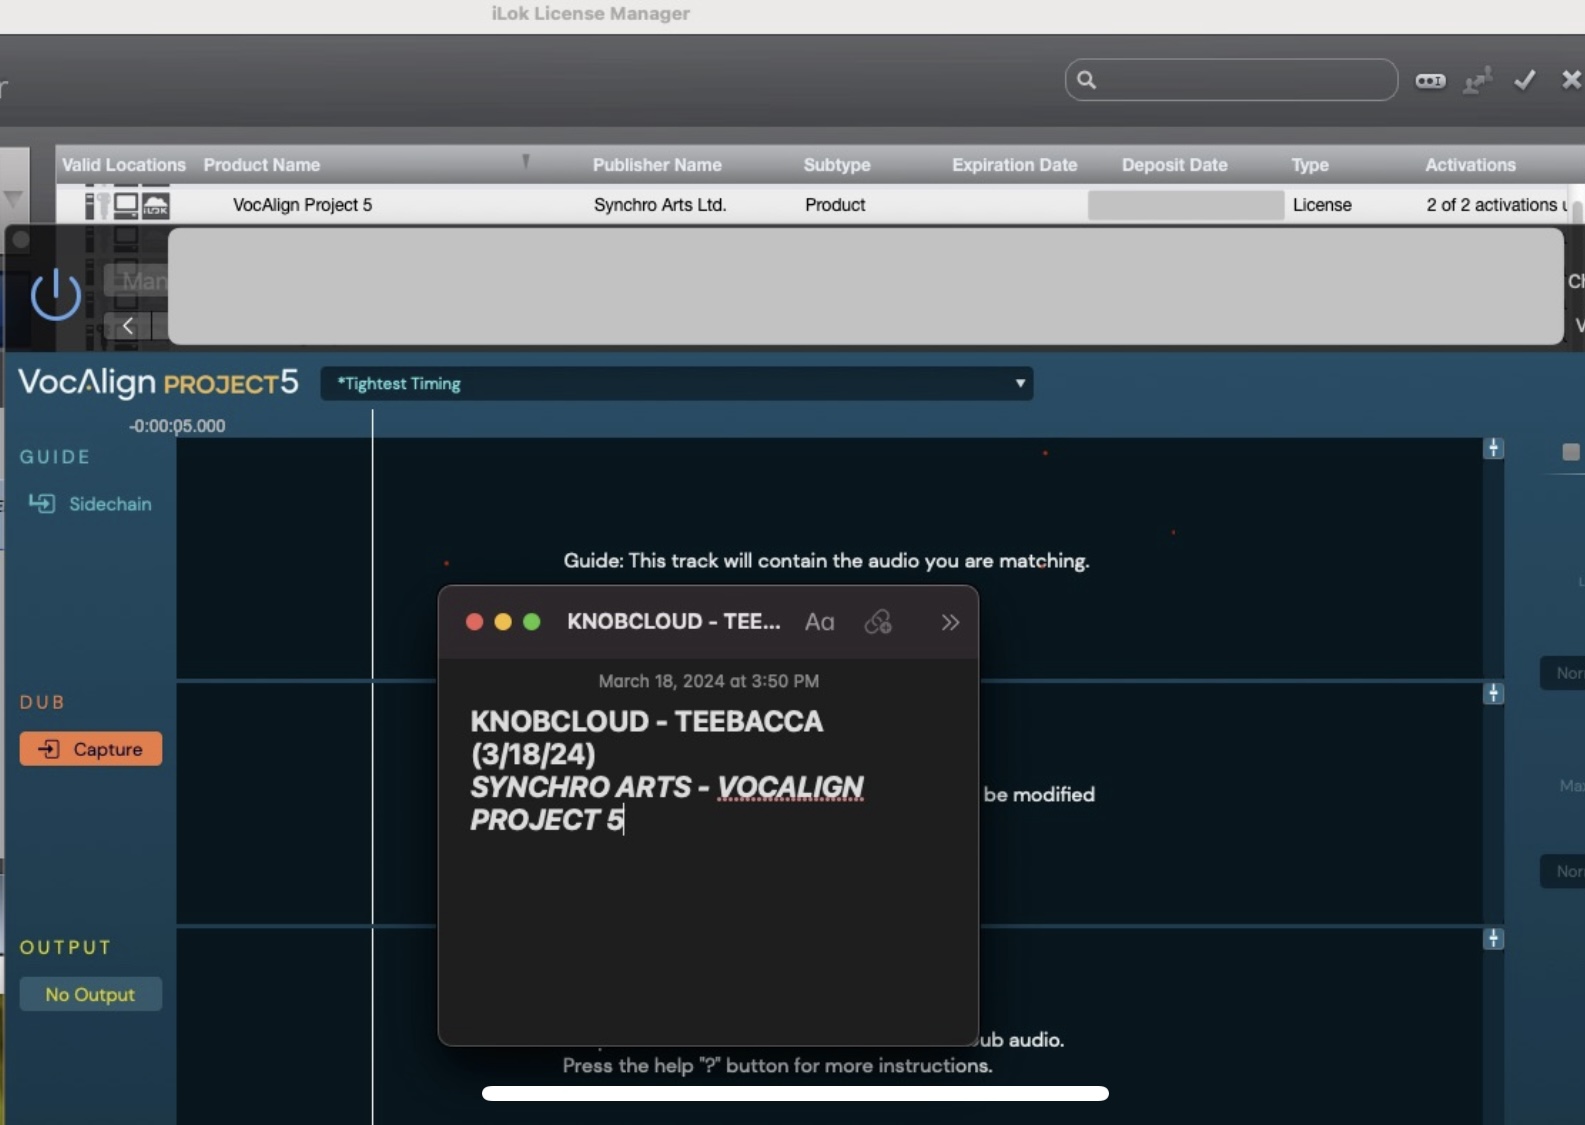Screen dimensions: 1585x1125
Task: Click the Subtype column header
Action: point(837,165)
